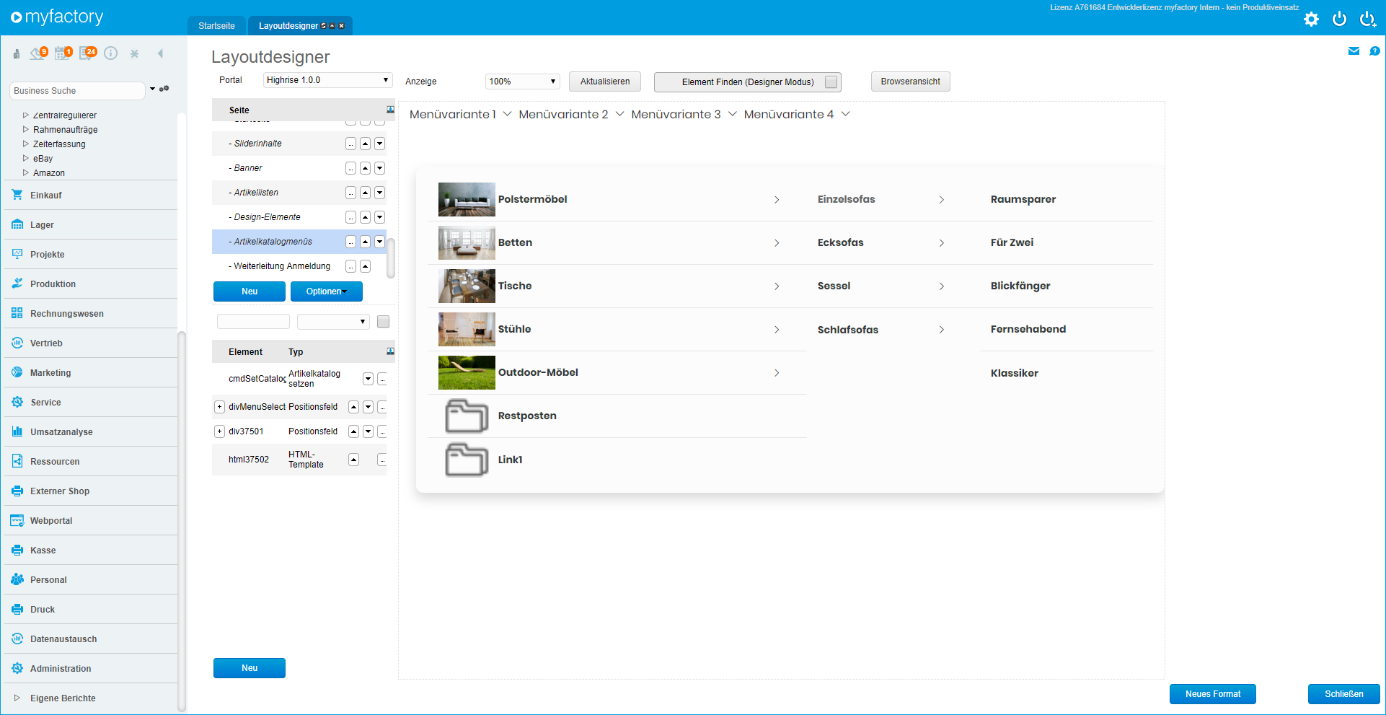The image size is (1386, 715).
Task: Collapse the sidebar with left arrow
Action: coord(160,53)
